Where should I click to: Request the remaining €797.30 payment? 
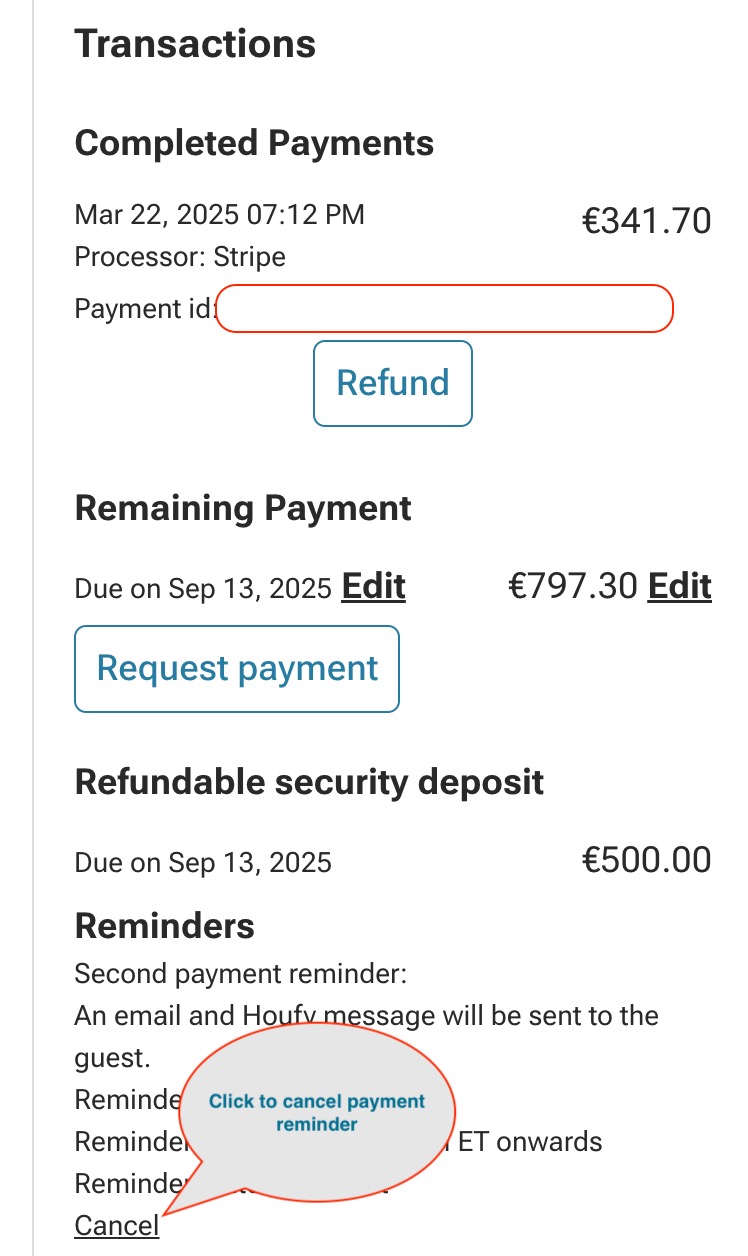(x=236, y=668)
